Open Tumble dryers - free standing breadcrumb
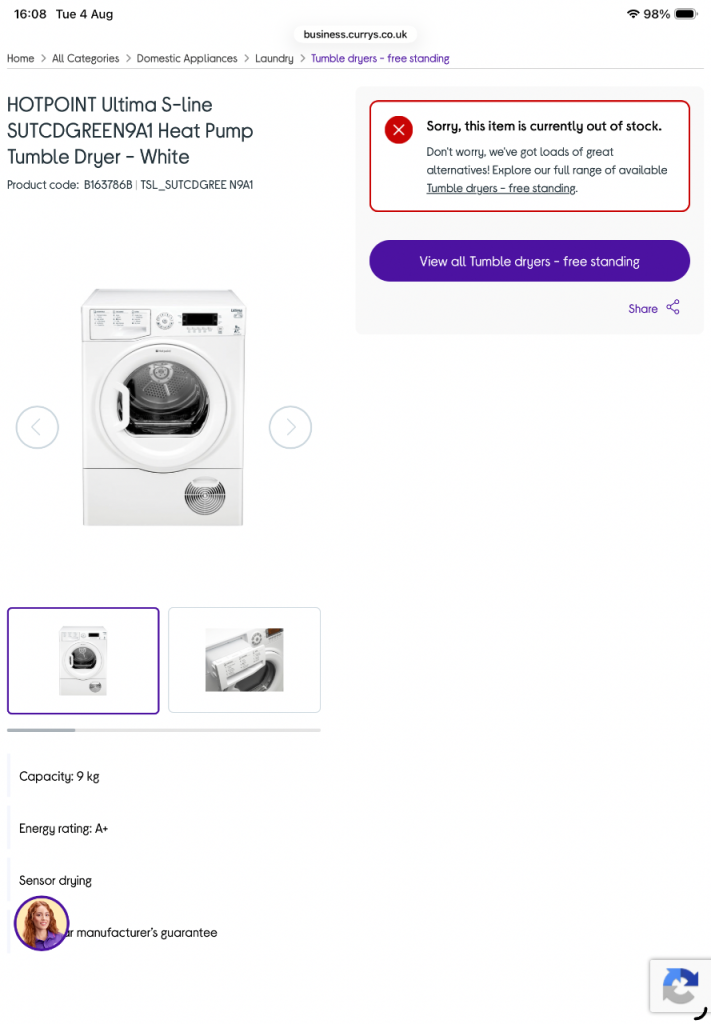 click(380, 58)
